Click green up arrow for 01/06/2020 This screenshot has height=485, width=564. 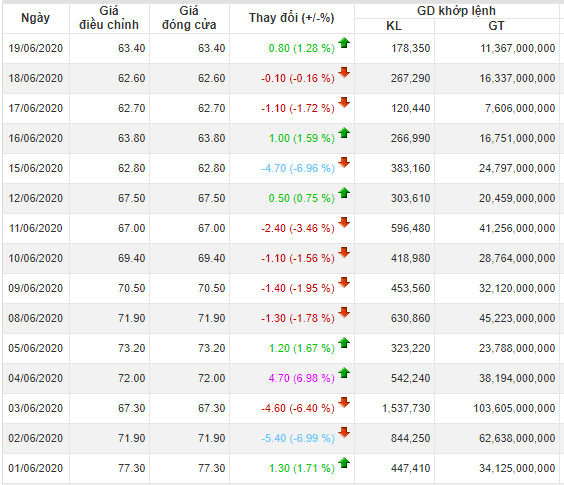coord(344,463)
